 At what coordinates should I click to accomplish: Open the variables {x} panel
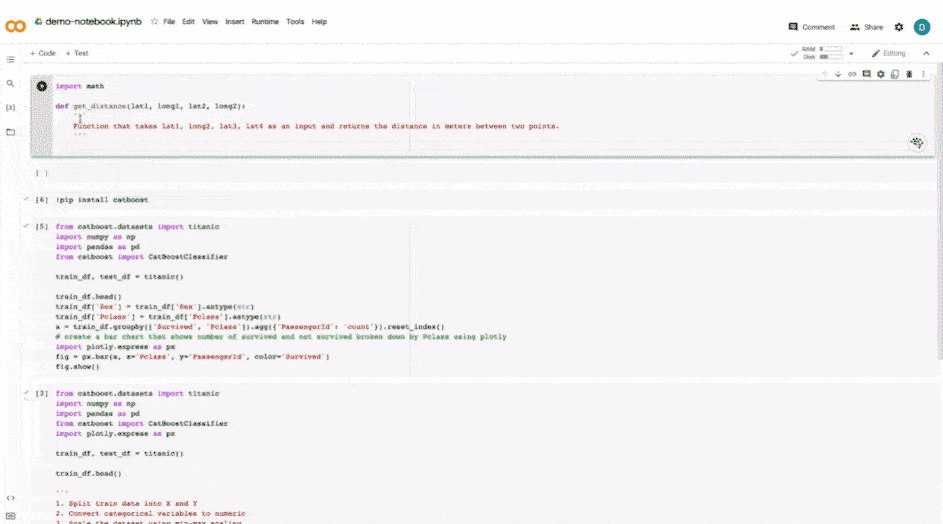click(x=11, y=107)
